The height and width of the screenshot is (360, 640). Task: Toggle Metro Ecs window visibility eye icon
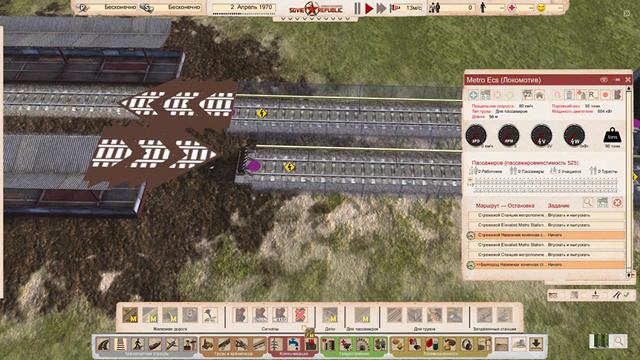tap(604, 80)
